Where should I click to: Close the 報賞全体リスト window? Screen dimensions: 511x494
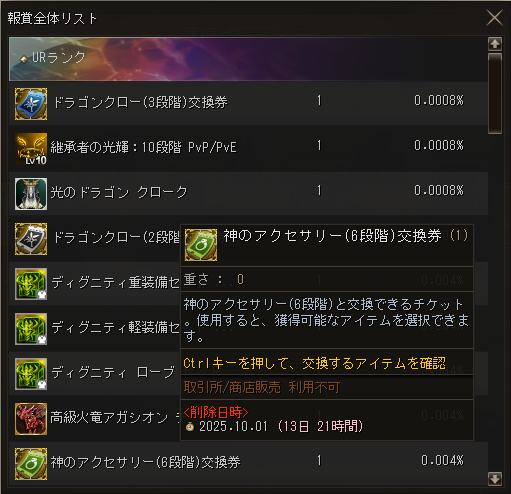494,18
